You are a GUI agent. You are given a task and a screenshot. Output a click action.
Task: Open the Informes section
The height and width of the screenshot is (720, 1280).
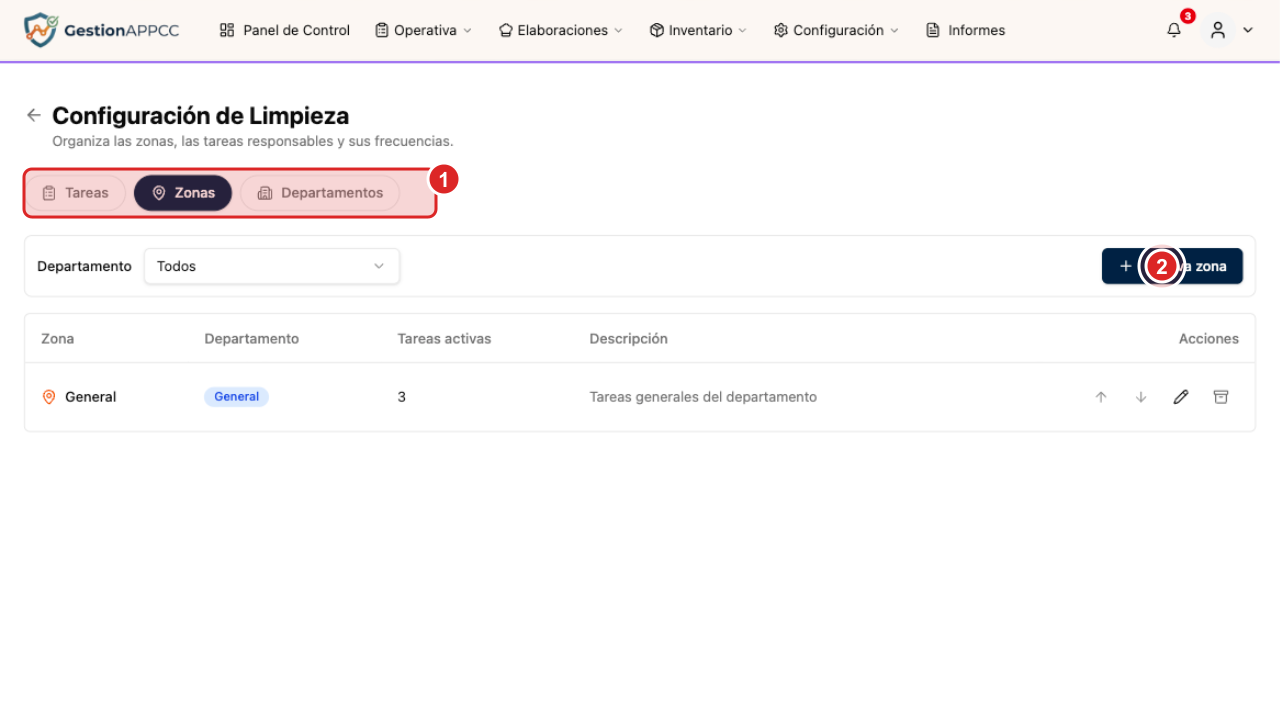(x=966, y=30)
